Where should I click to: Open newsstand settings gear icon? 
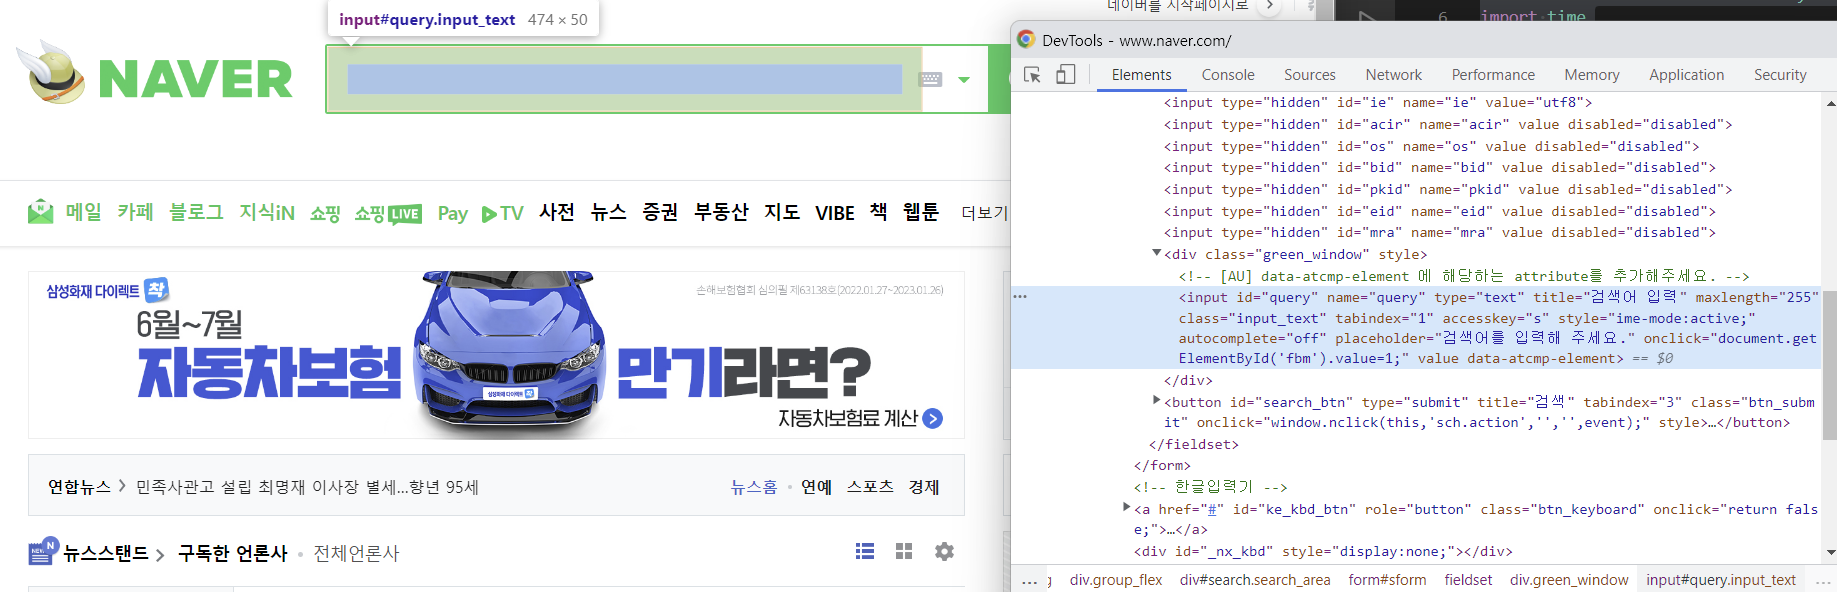click(x=944, y=551)
